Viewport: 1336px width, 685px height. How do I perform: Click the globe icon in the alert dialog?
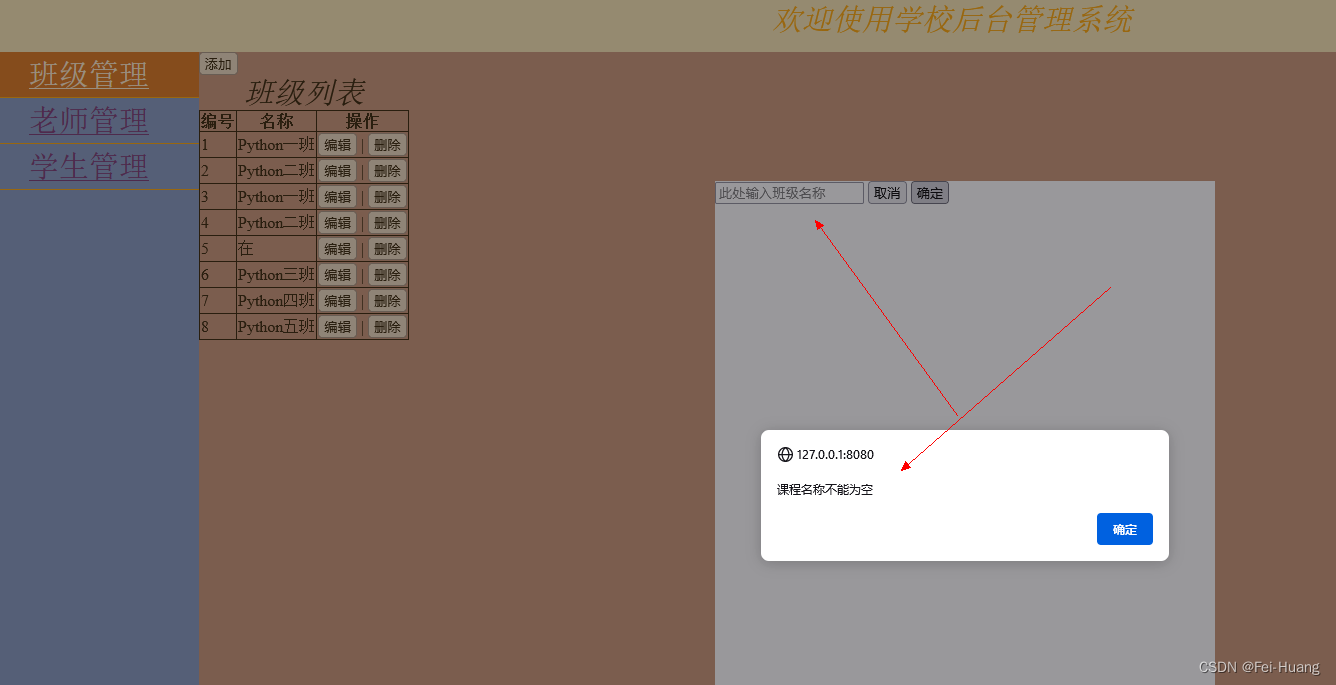coord(785,454)
